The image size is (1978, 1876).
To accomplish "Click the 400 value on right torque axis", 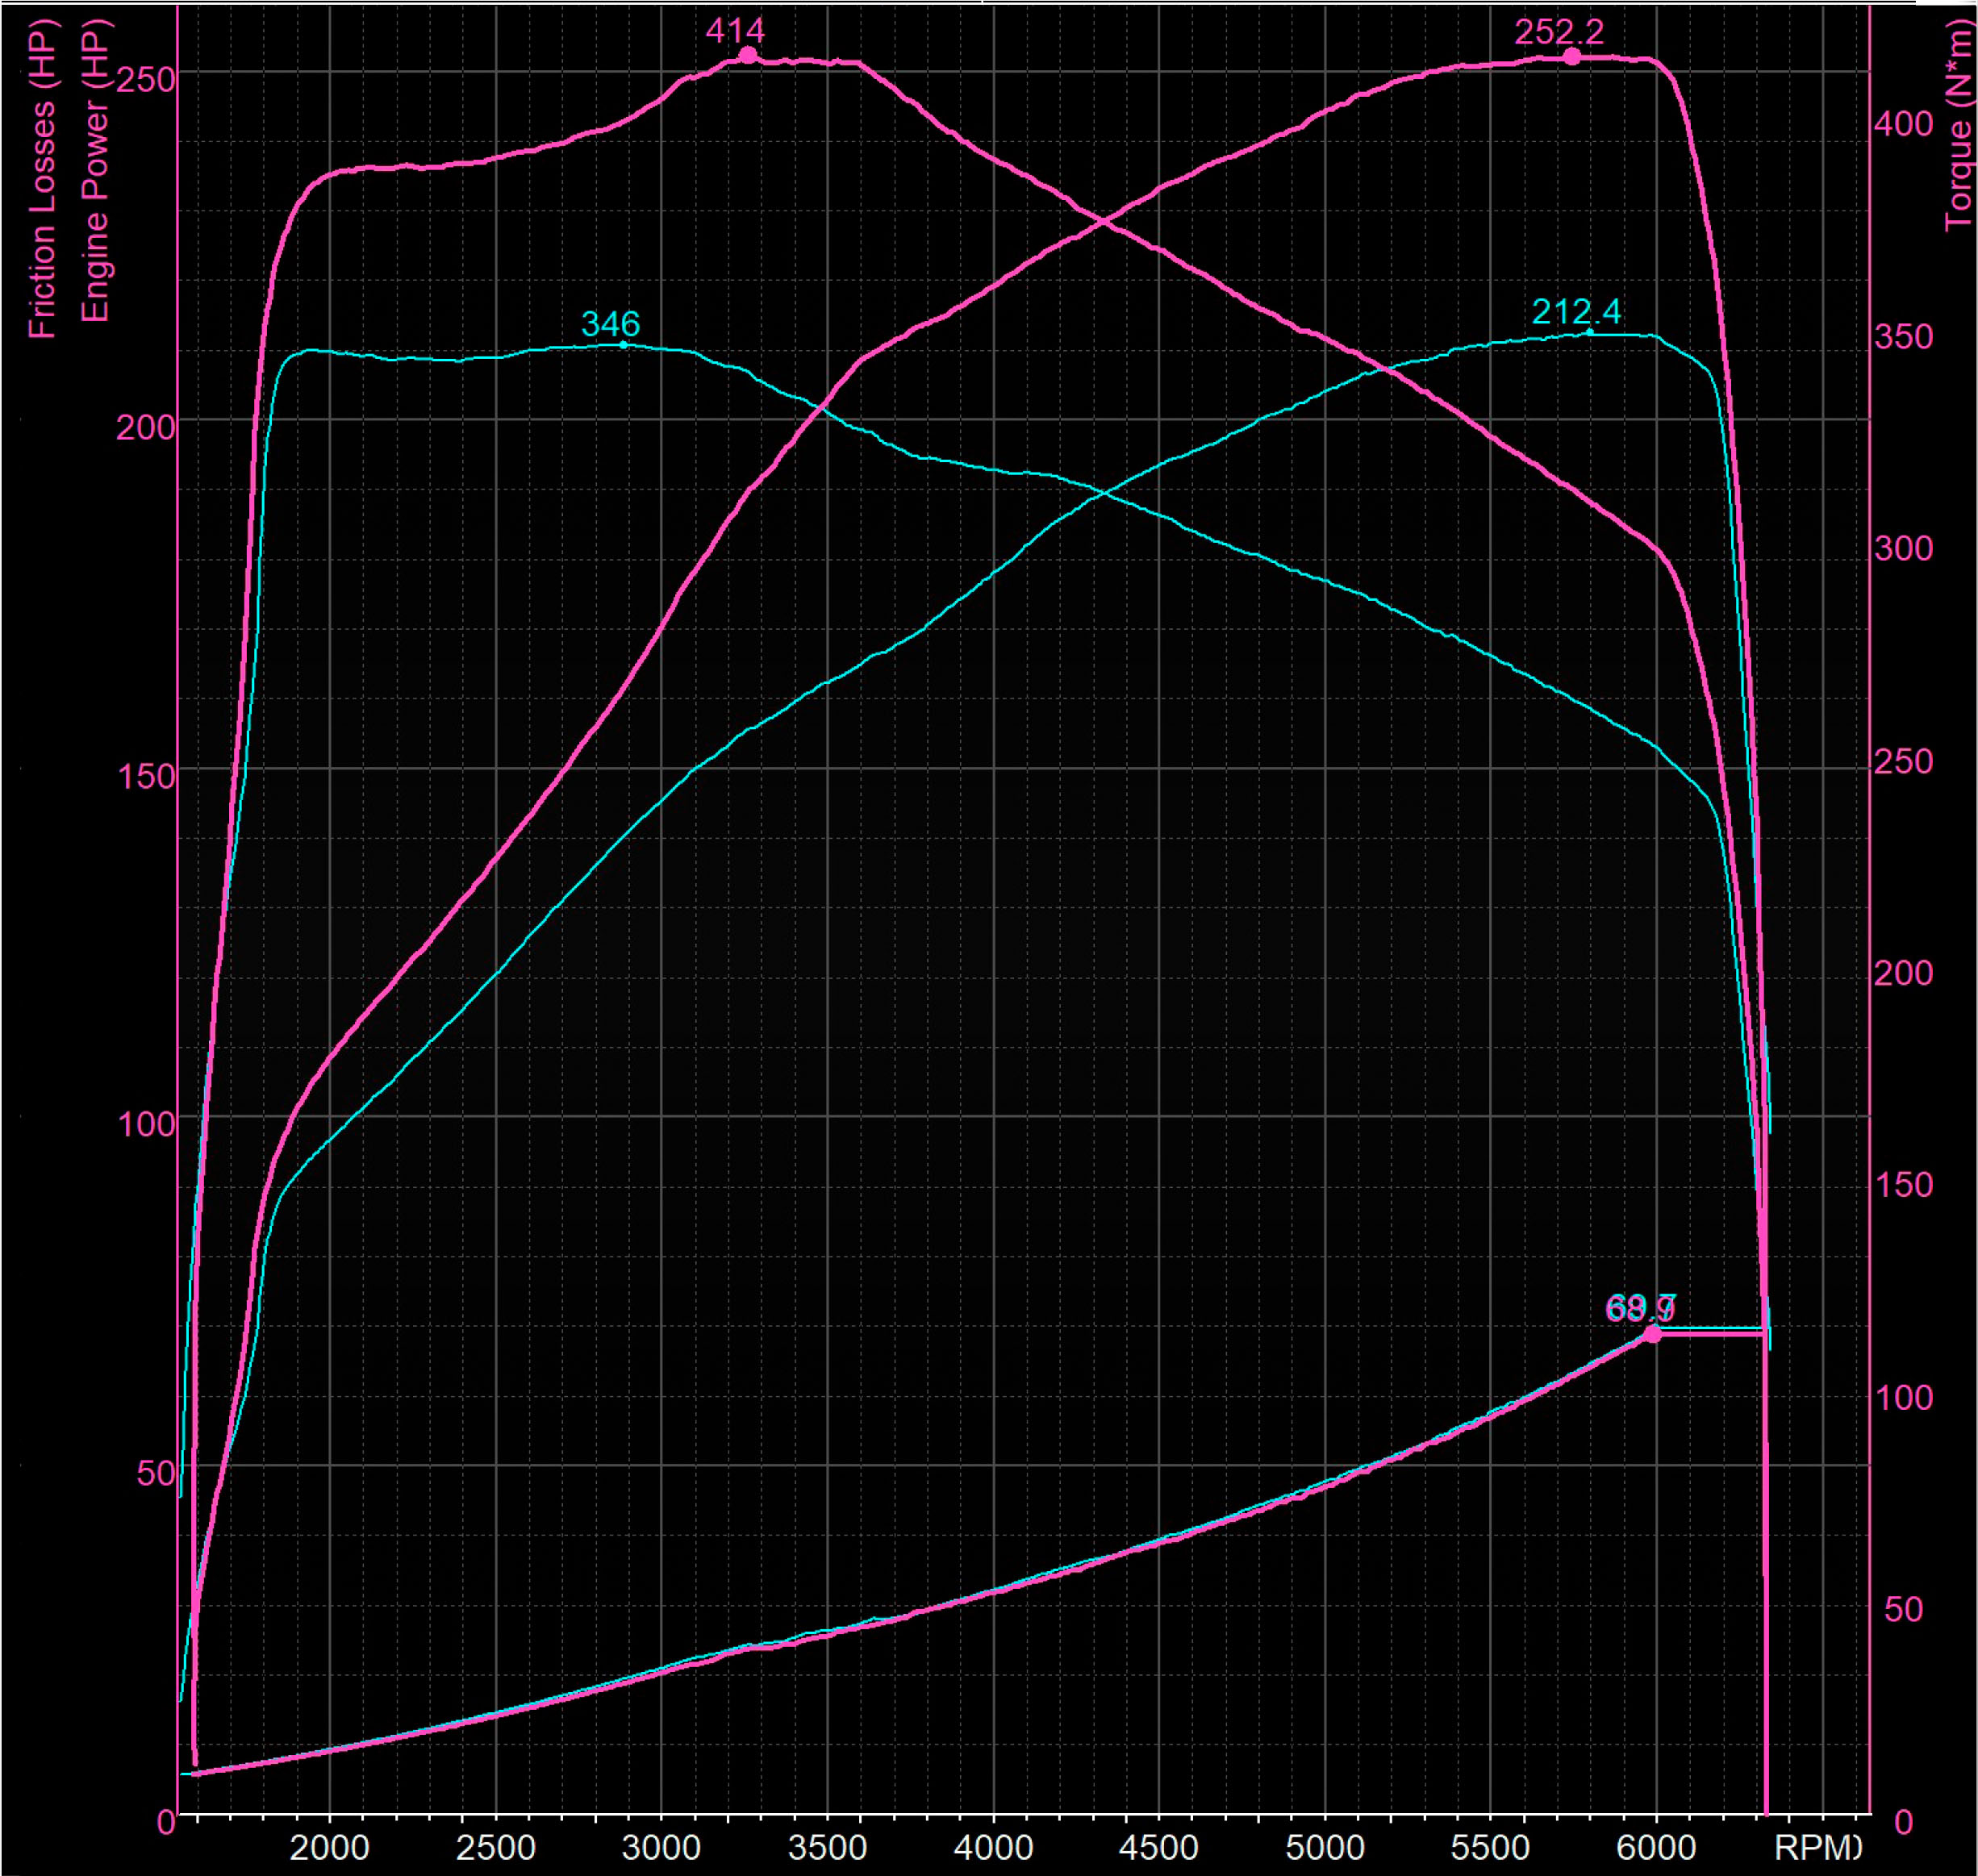I will click(x=1903, y=124).
